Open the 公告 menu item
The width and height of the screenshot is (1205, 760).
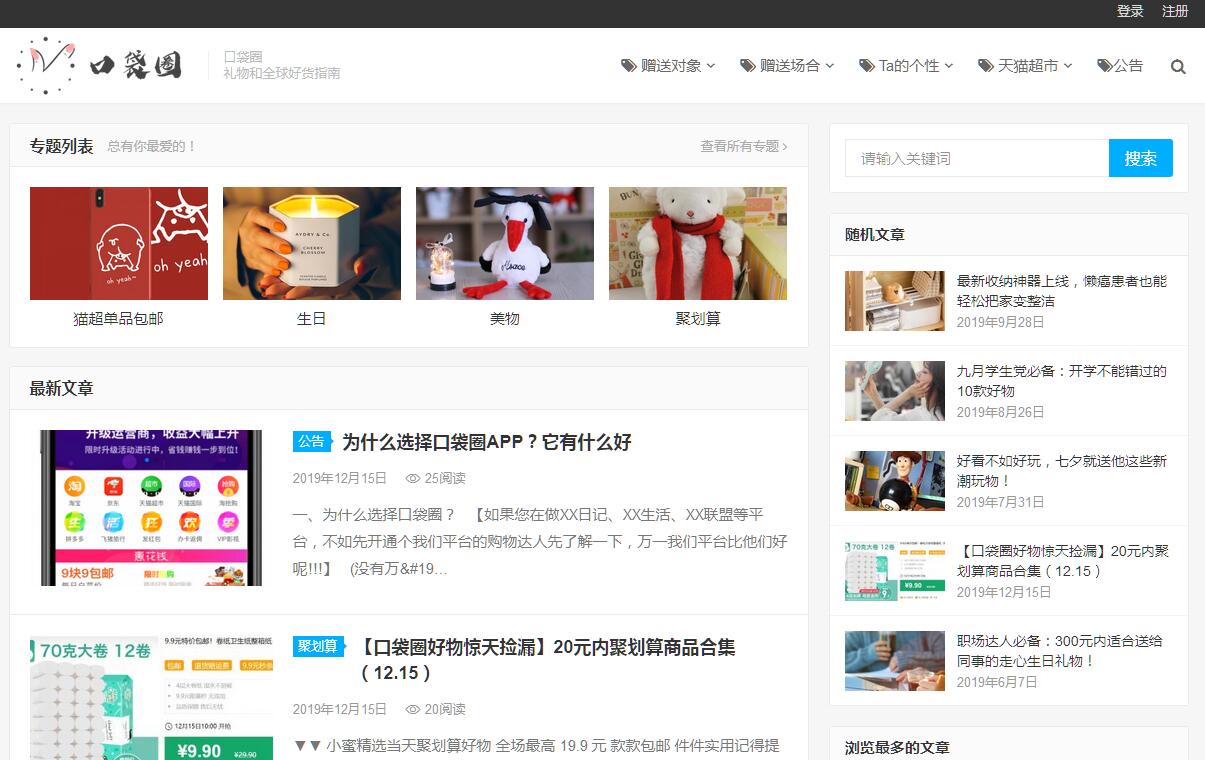[x=1120, y=66]
